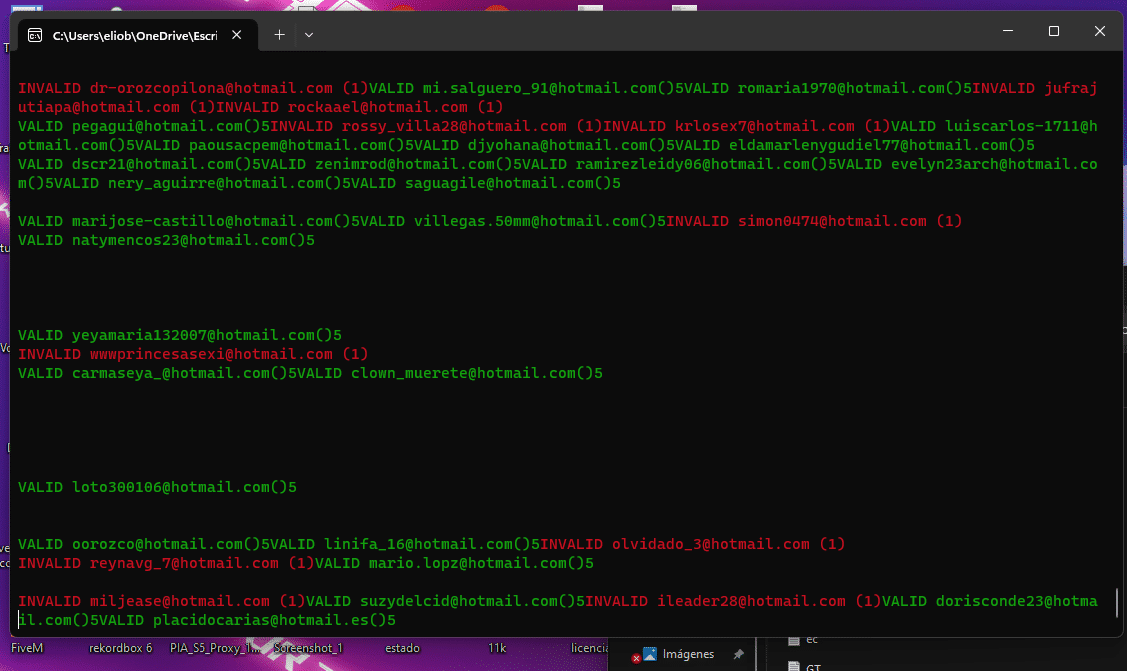Open the Imágenes folder in File Explorer
1127x671 pixels.
(690, 654)
